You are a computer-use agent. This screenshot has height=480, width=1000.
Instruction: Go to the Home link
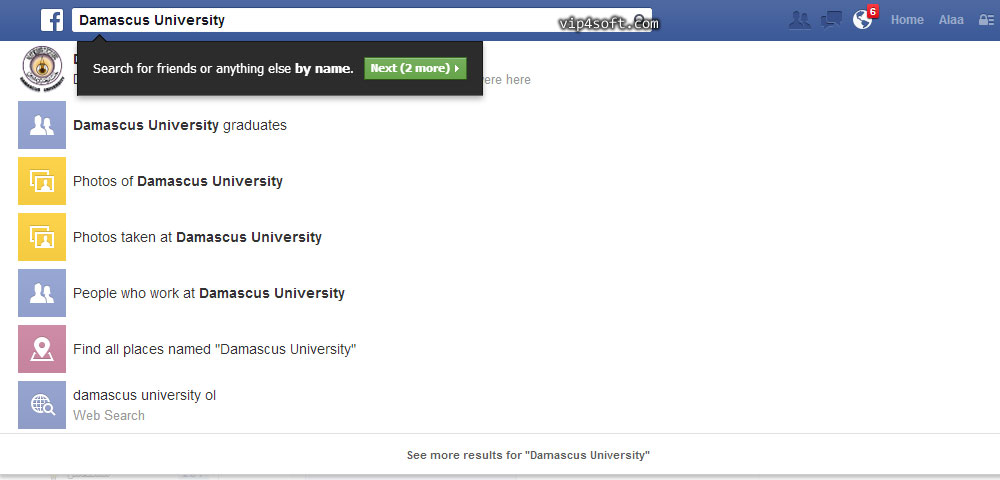coord(907,20)
